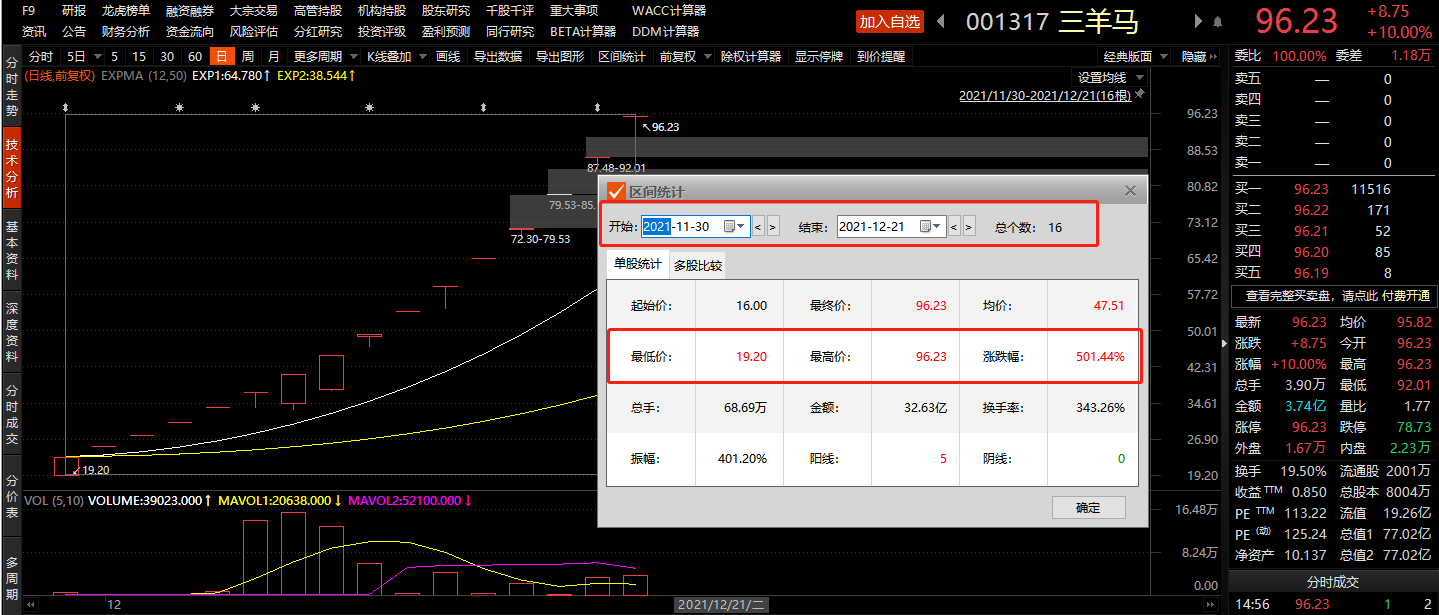Click the price alert bell icon

pos(1217,21)
